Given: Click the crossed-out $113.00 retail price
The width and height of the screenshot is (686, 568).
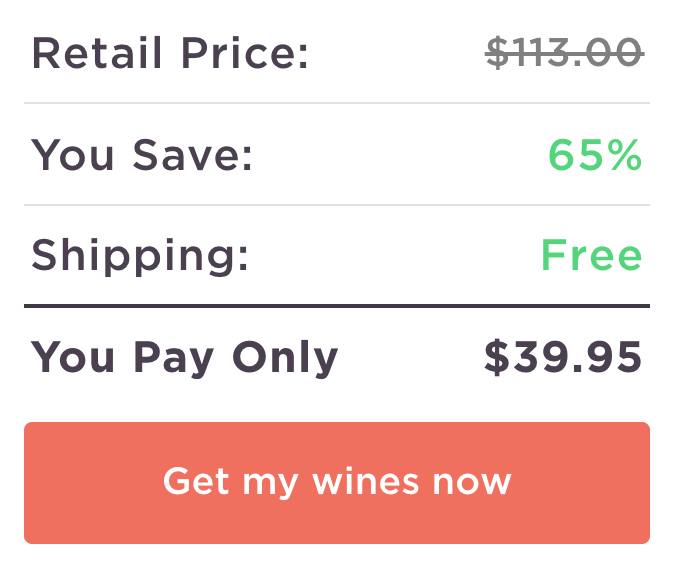Looking at the screenshot, I should coord(565,53).
